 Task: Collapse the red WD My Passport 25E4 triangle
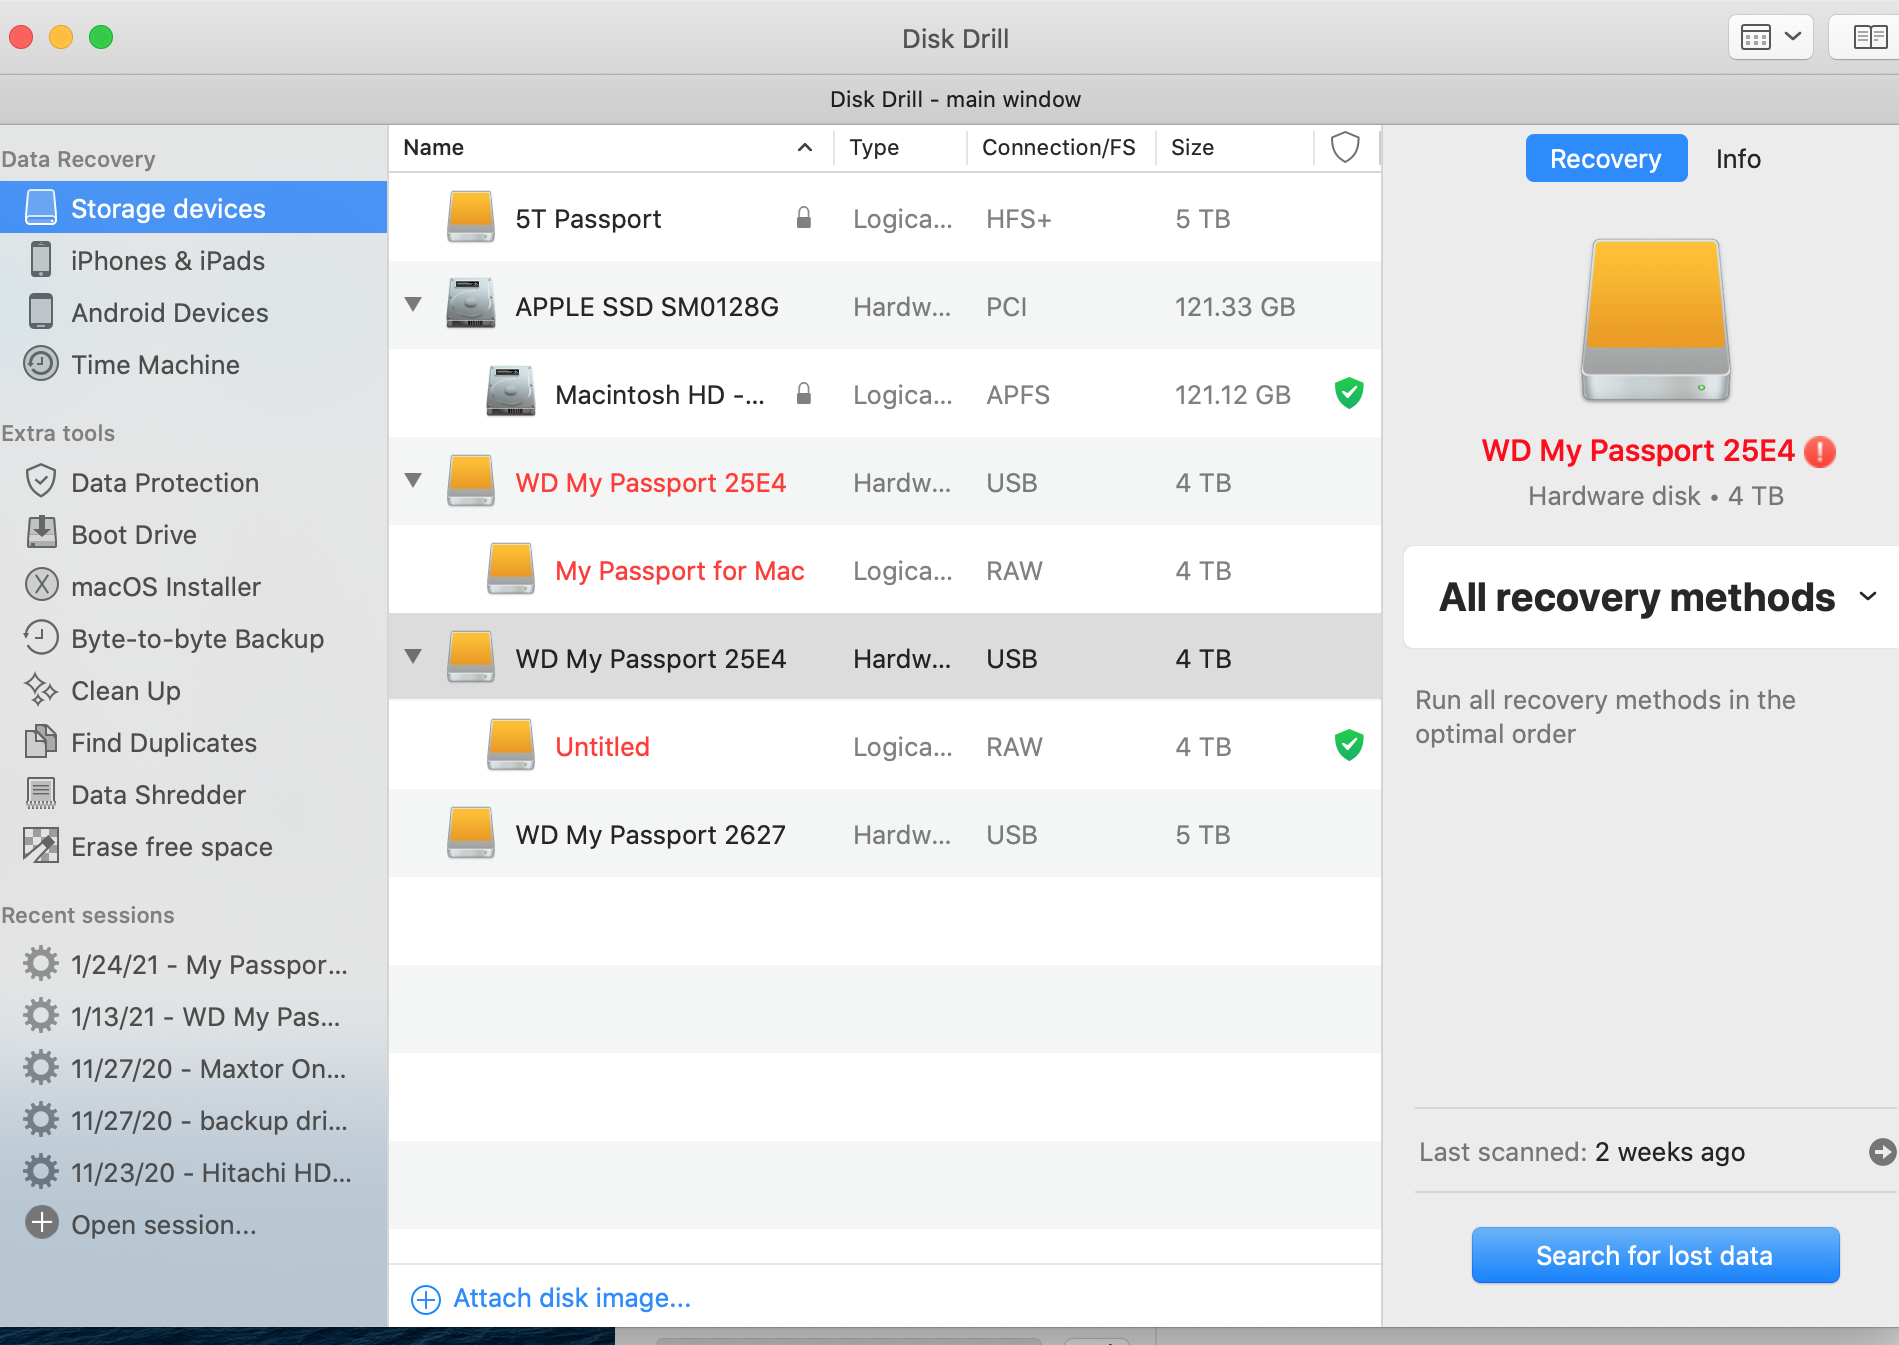click(413, 480)
